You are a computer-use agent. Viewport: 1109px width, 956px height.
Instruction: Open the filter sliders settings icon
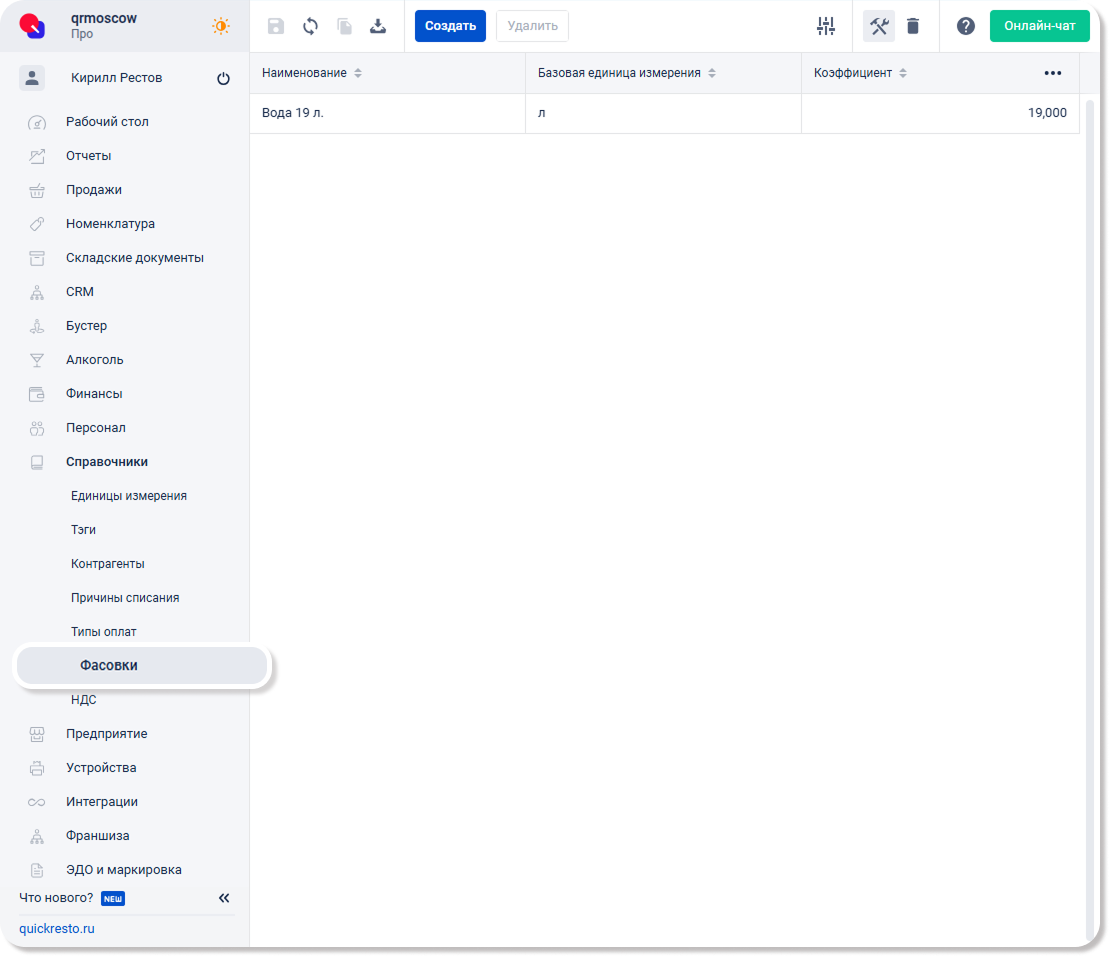pos(825,26)
